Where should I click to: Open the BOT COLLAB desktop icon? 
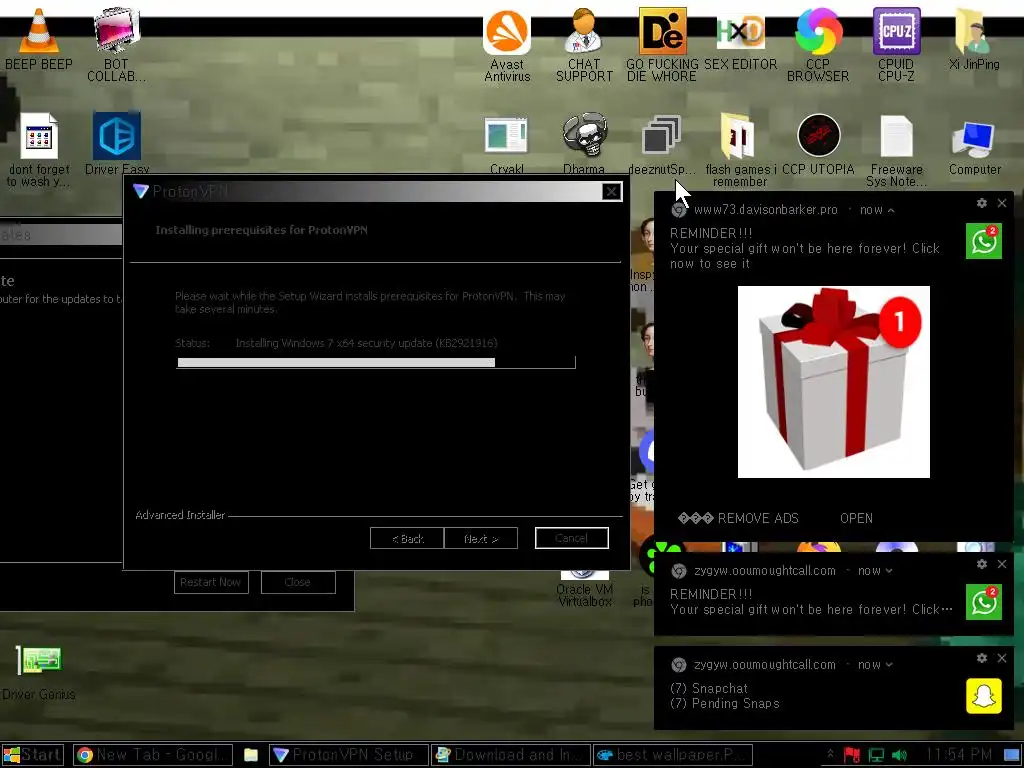point(117,31)
